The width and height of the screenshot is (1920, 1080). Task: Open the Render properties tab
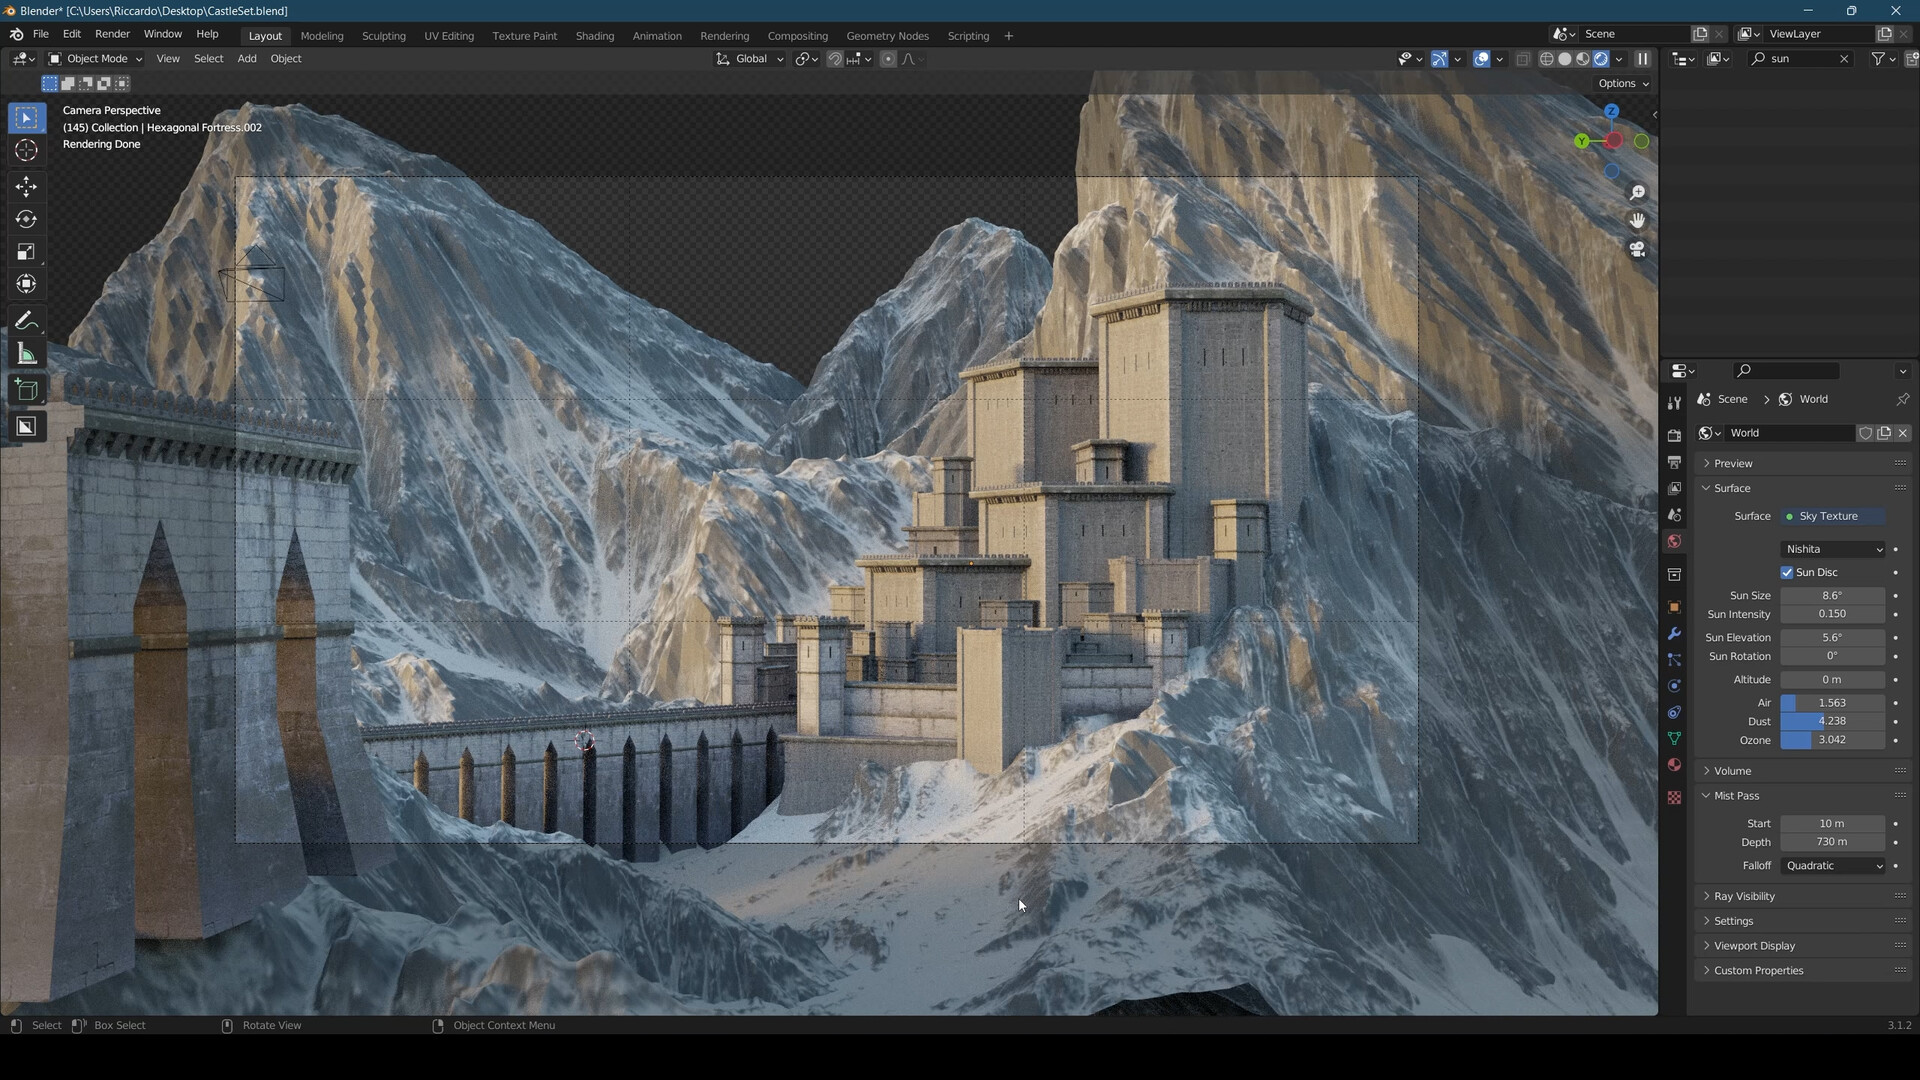point(1674,435)
